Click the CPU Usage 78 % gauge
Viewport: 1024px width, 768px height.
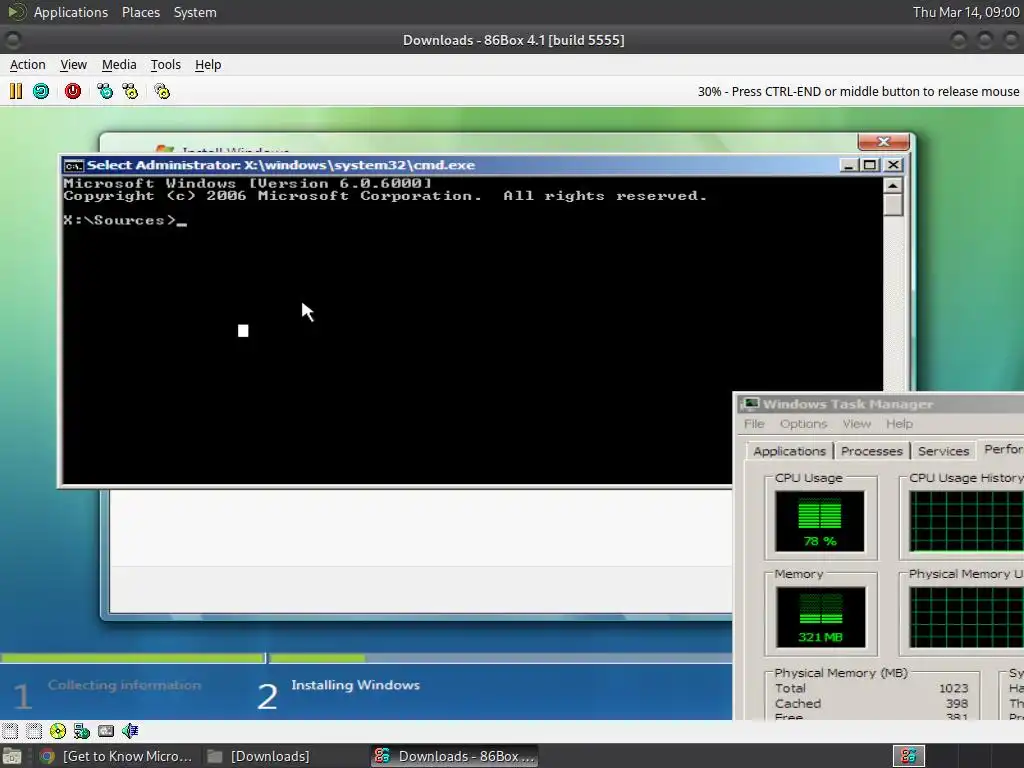(820, 521)
